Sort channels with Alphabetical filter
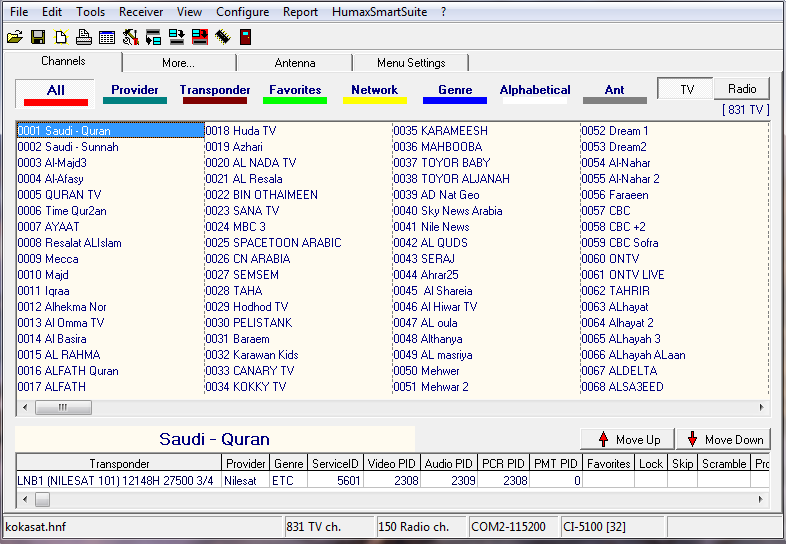The image size is (786, 544). pyautogui.click(x=535, y=93)
